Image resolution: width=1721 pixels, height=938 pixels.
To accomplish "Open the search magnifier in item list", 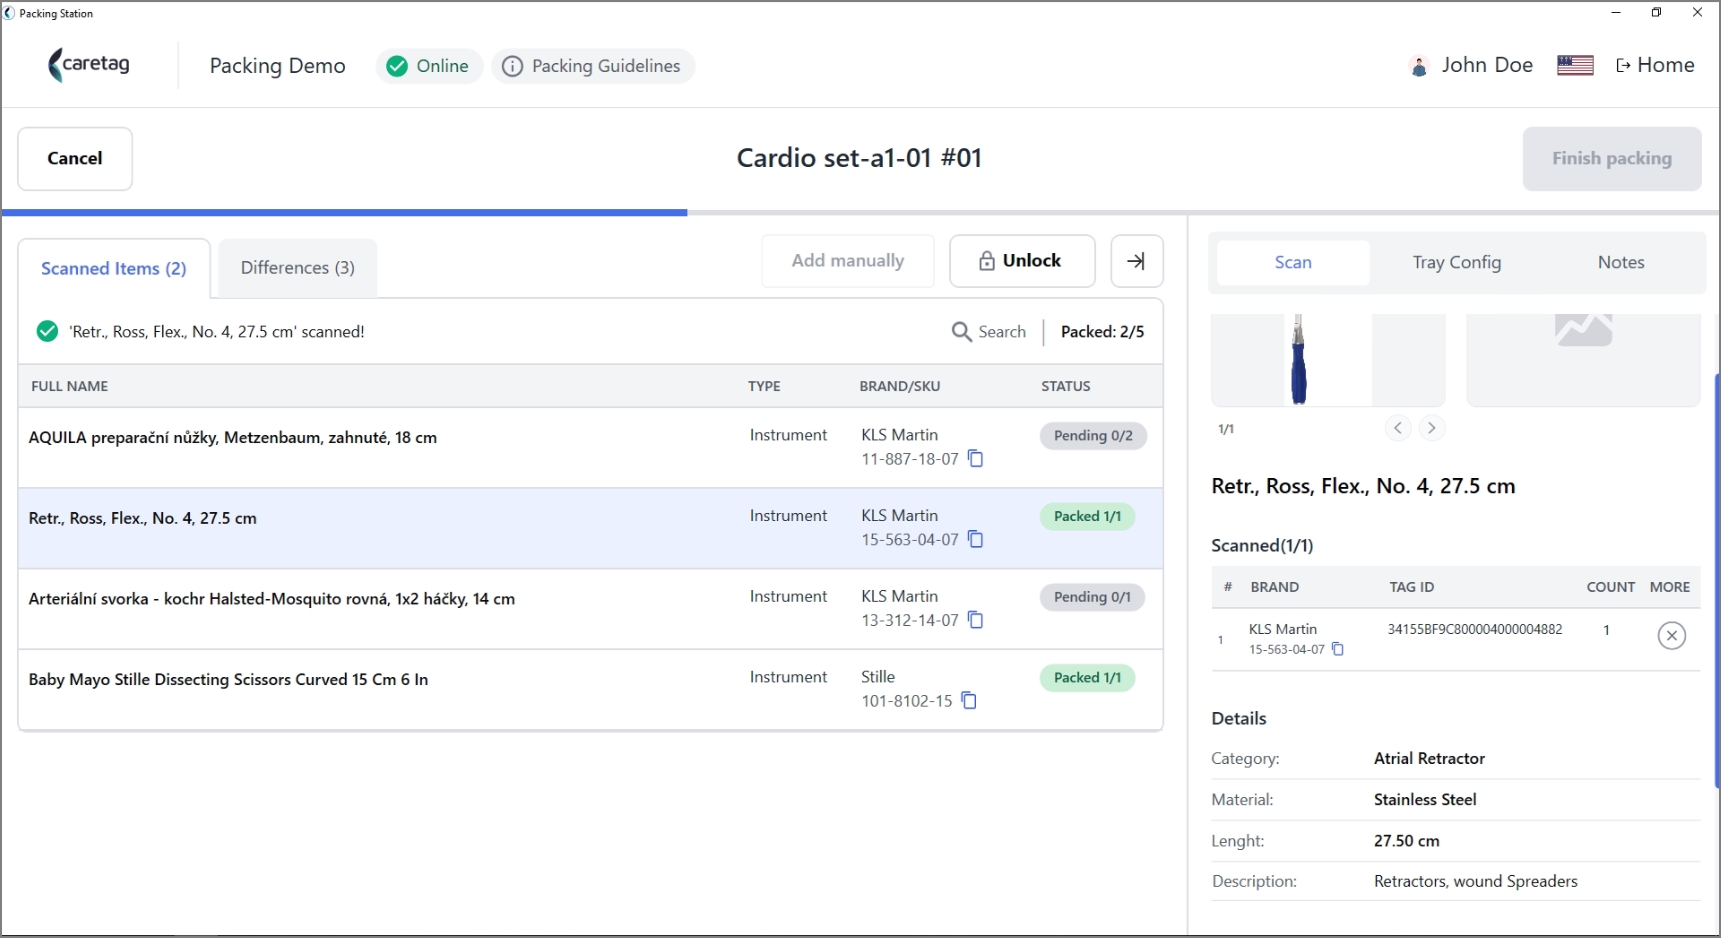I will (x=962, y=332).
